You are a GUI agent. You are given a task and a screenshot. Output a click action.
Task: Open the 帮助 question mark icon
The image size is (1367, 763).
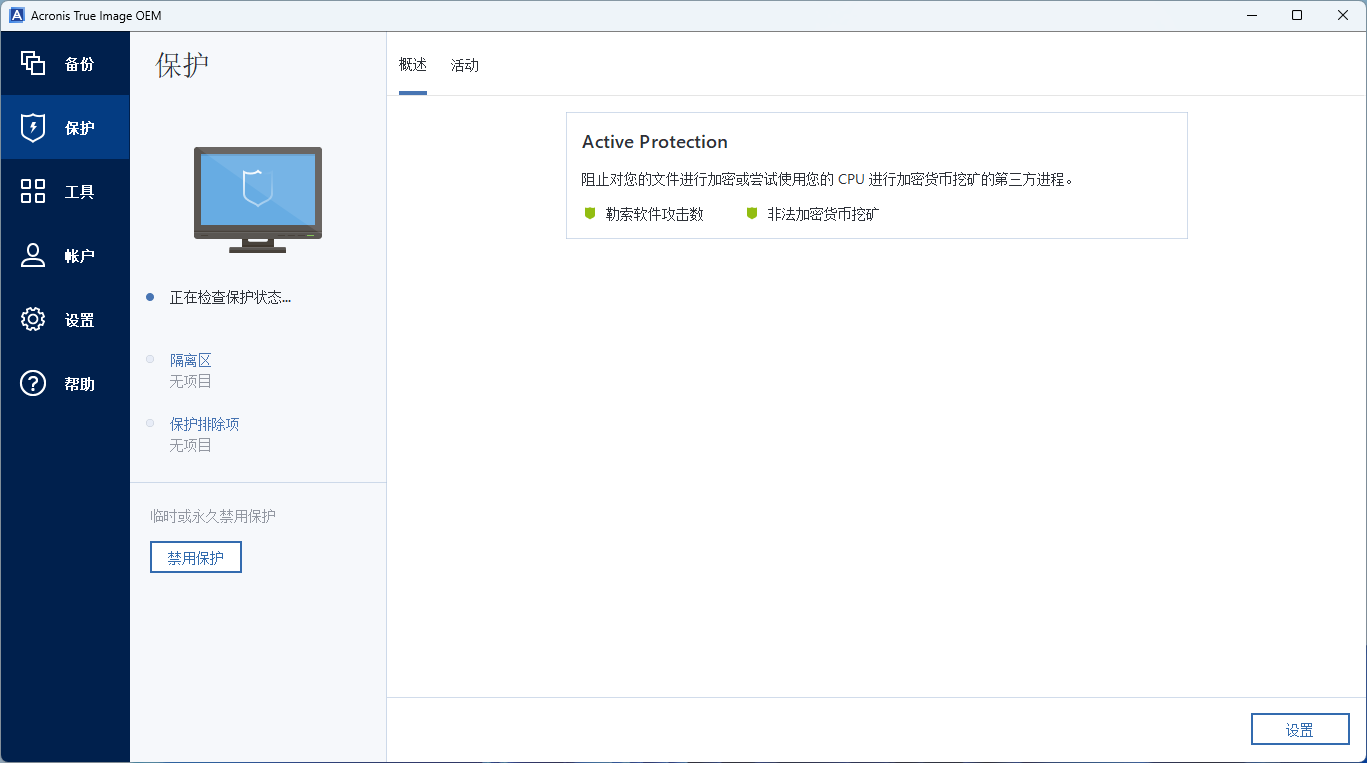33,383
